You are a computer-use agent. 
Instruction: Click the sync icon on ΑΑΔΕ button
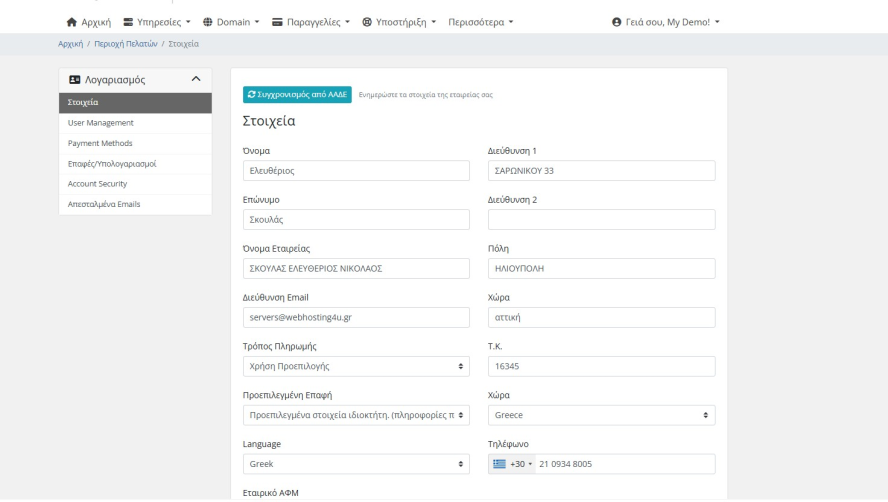(251, 95)
